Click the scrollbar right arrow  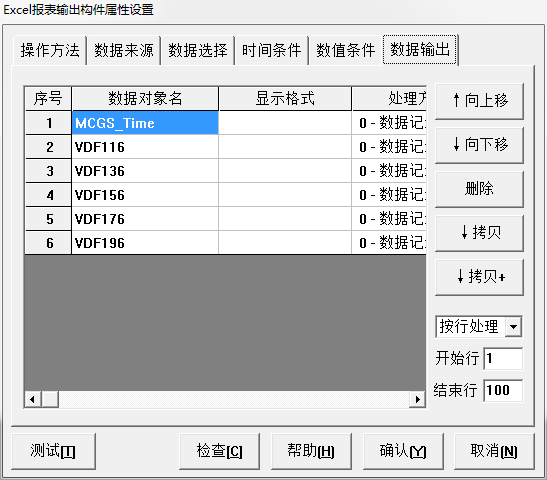coord(417,399)
